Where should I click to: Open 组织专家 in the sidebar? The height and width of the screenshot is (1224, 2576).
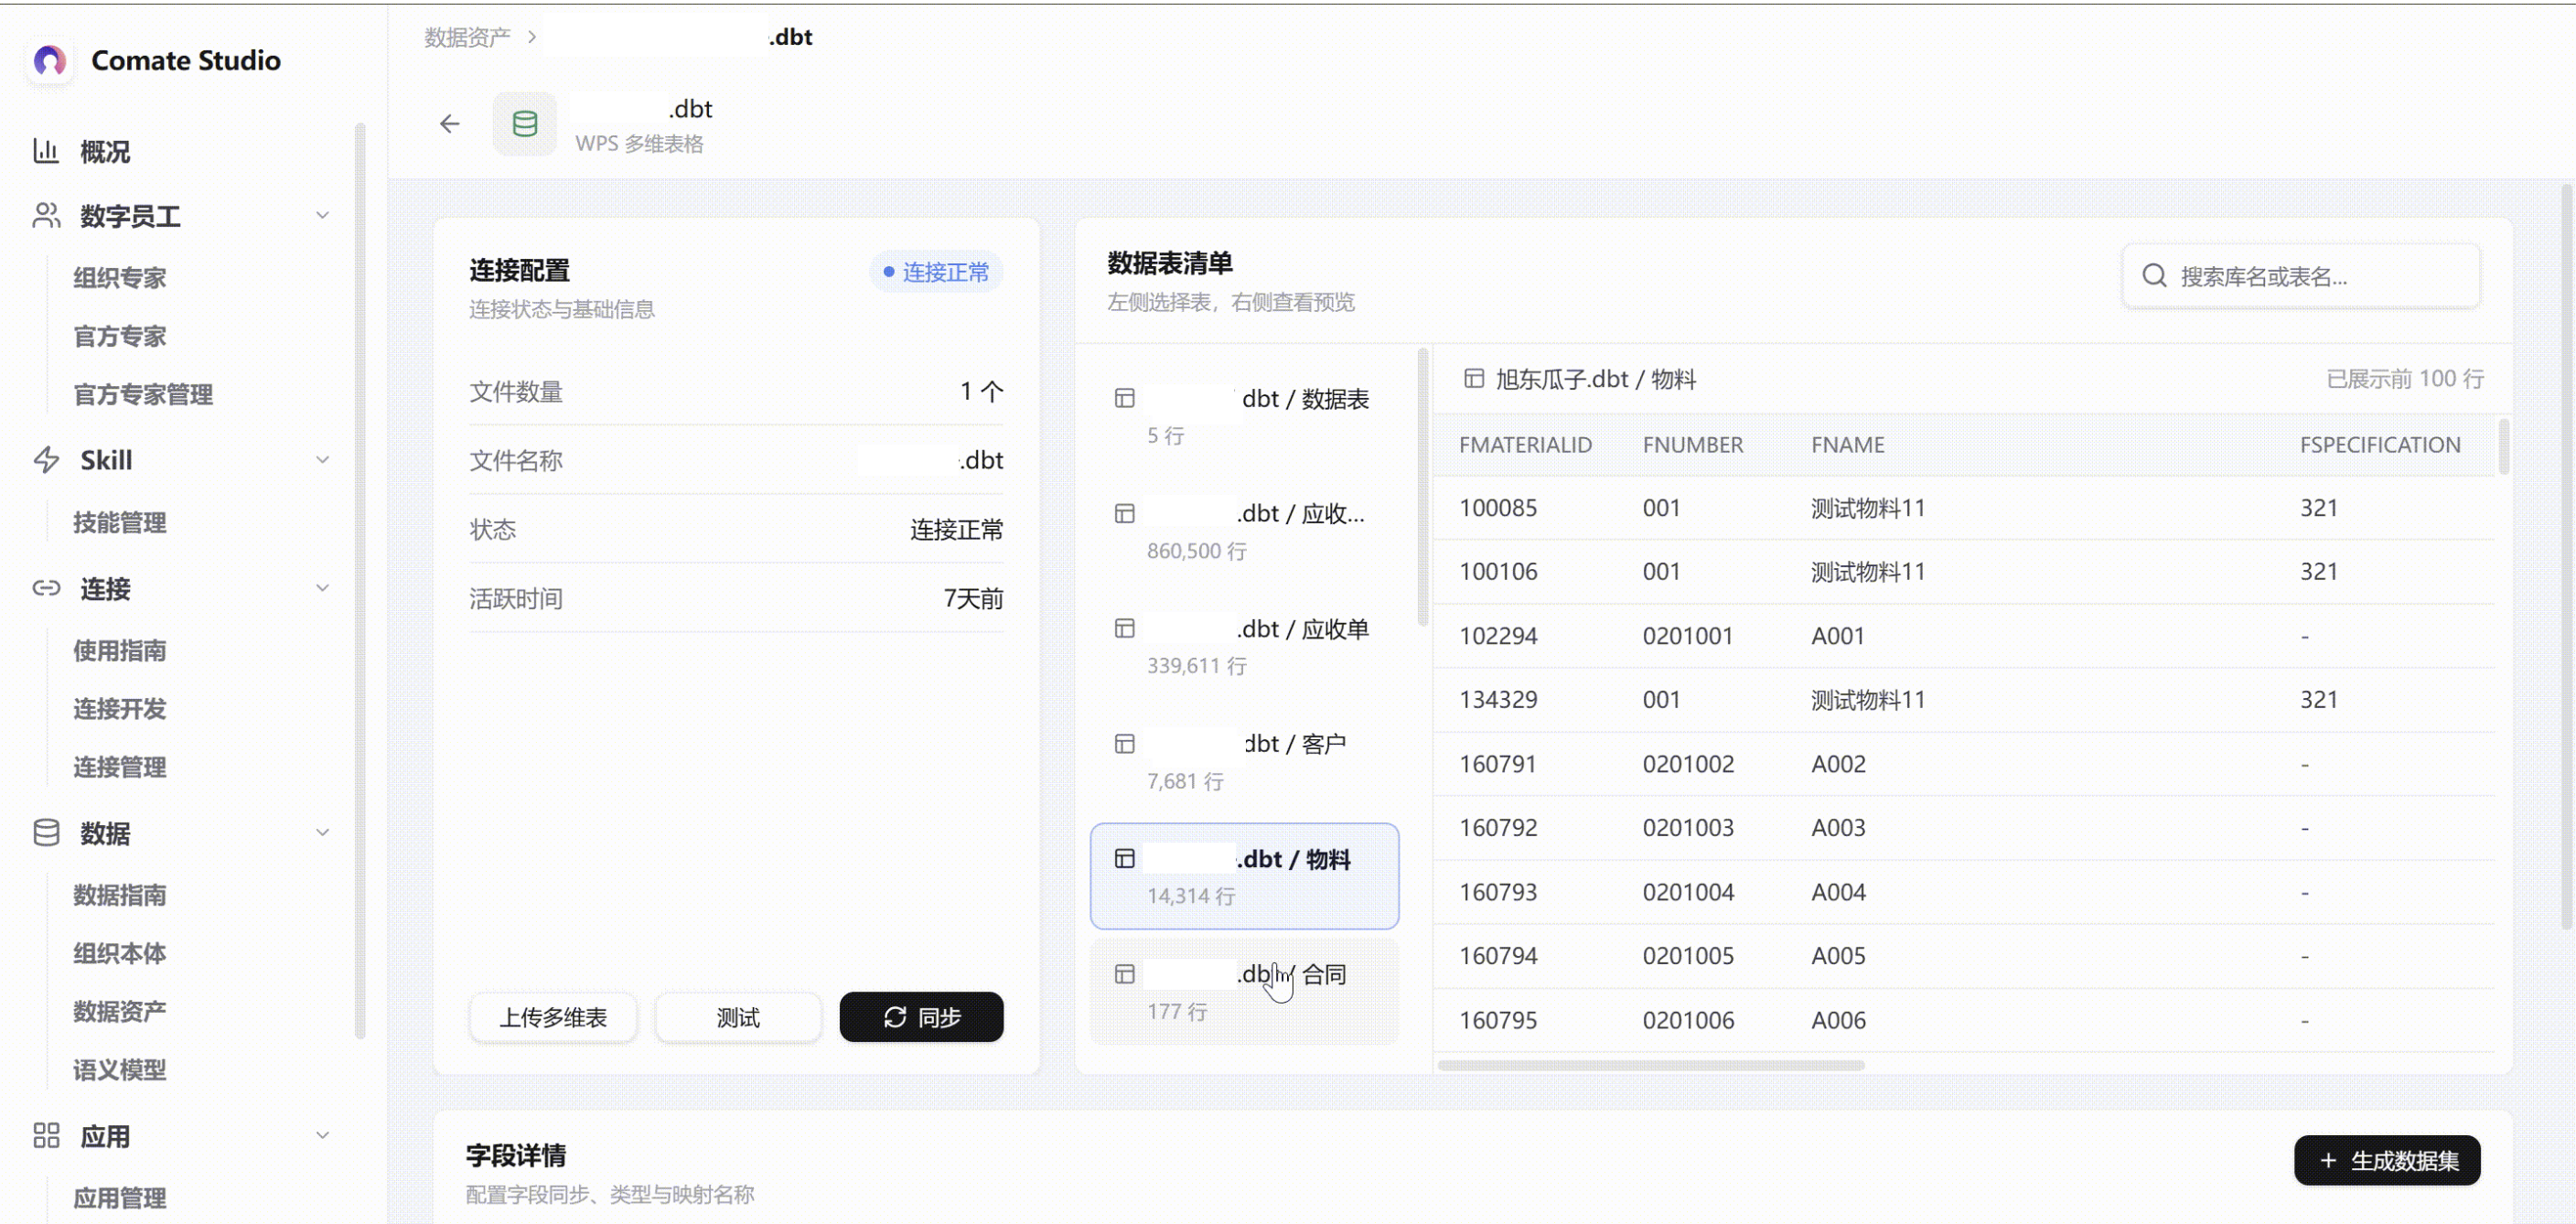[x=119, y=278]
